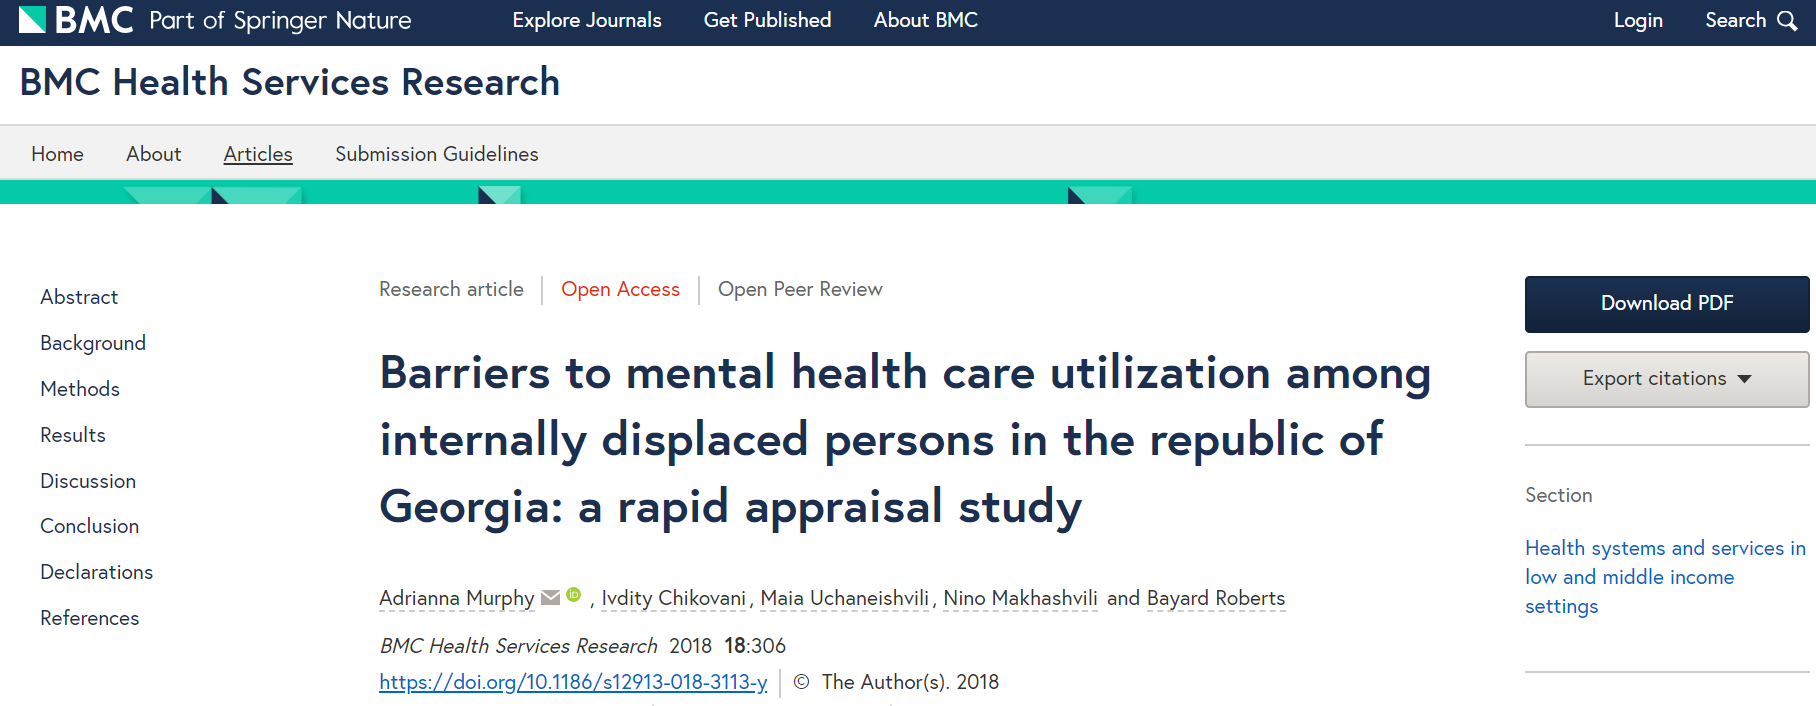Viewport: 1816px width, 706px height.
Task: Open the article DOI link
Action: click(x=573, y=682)
